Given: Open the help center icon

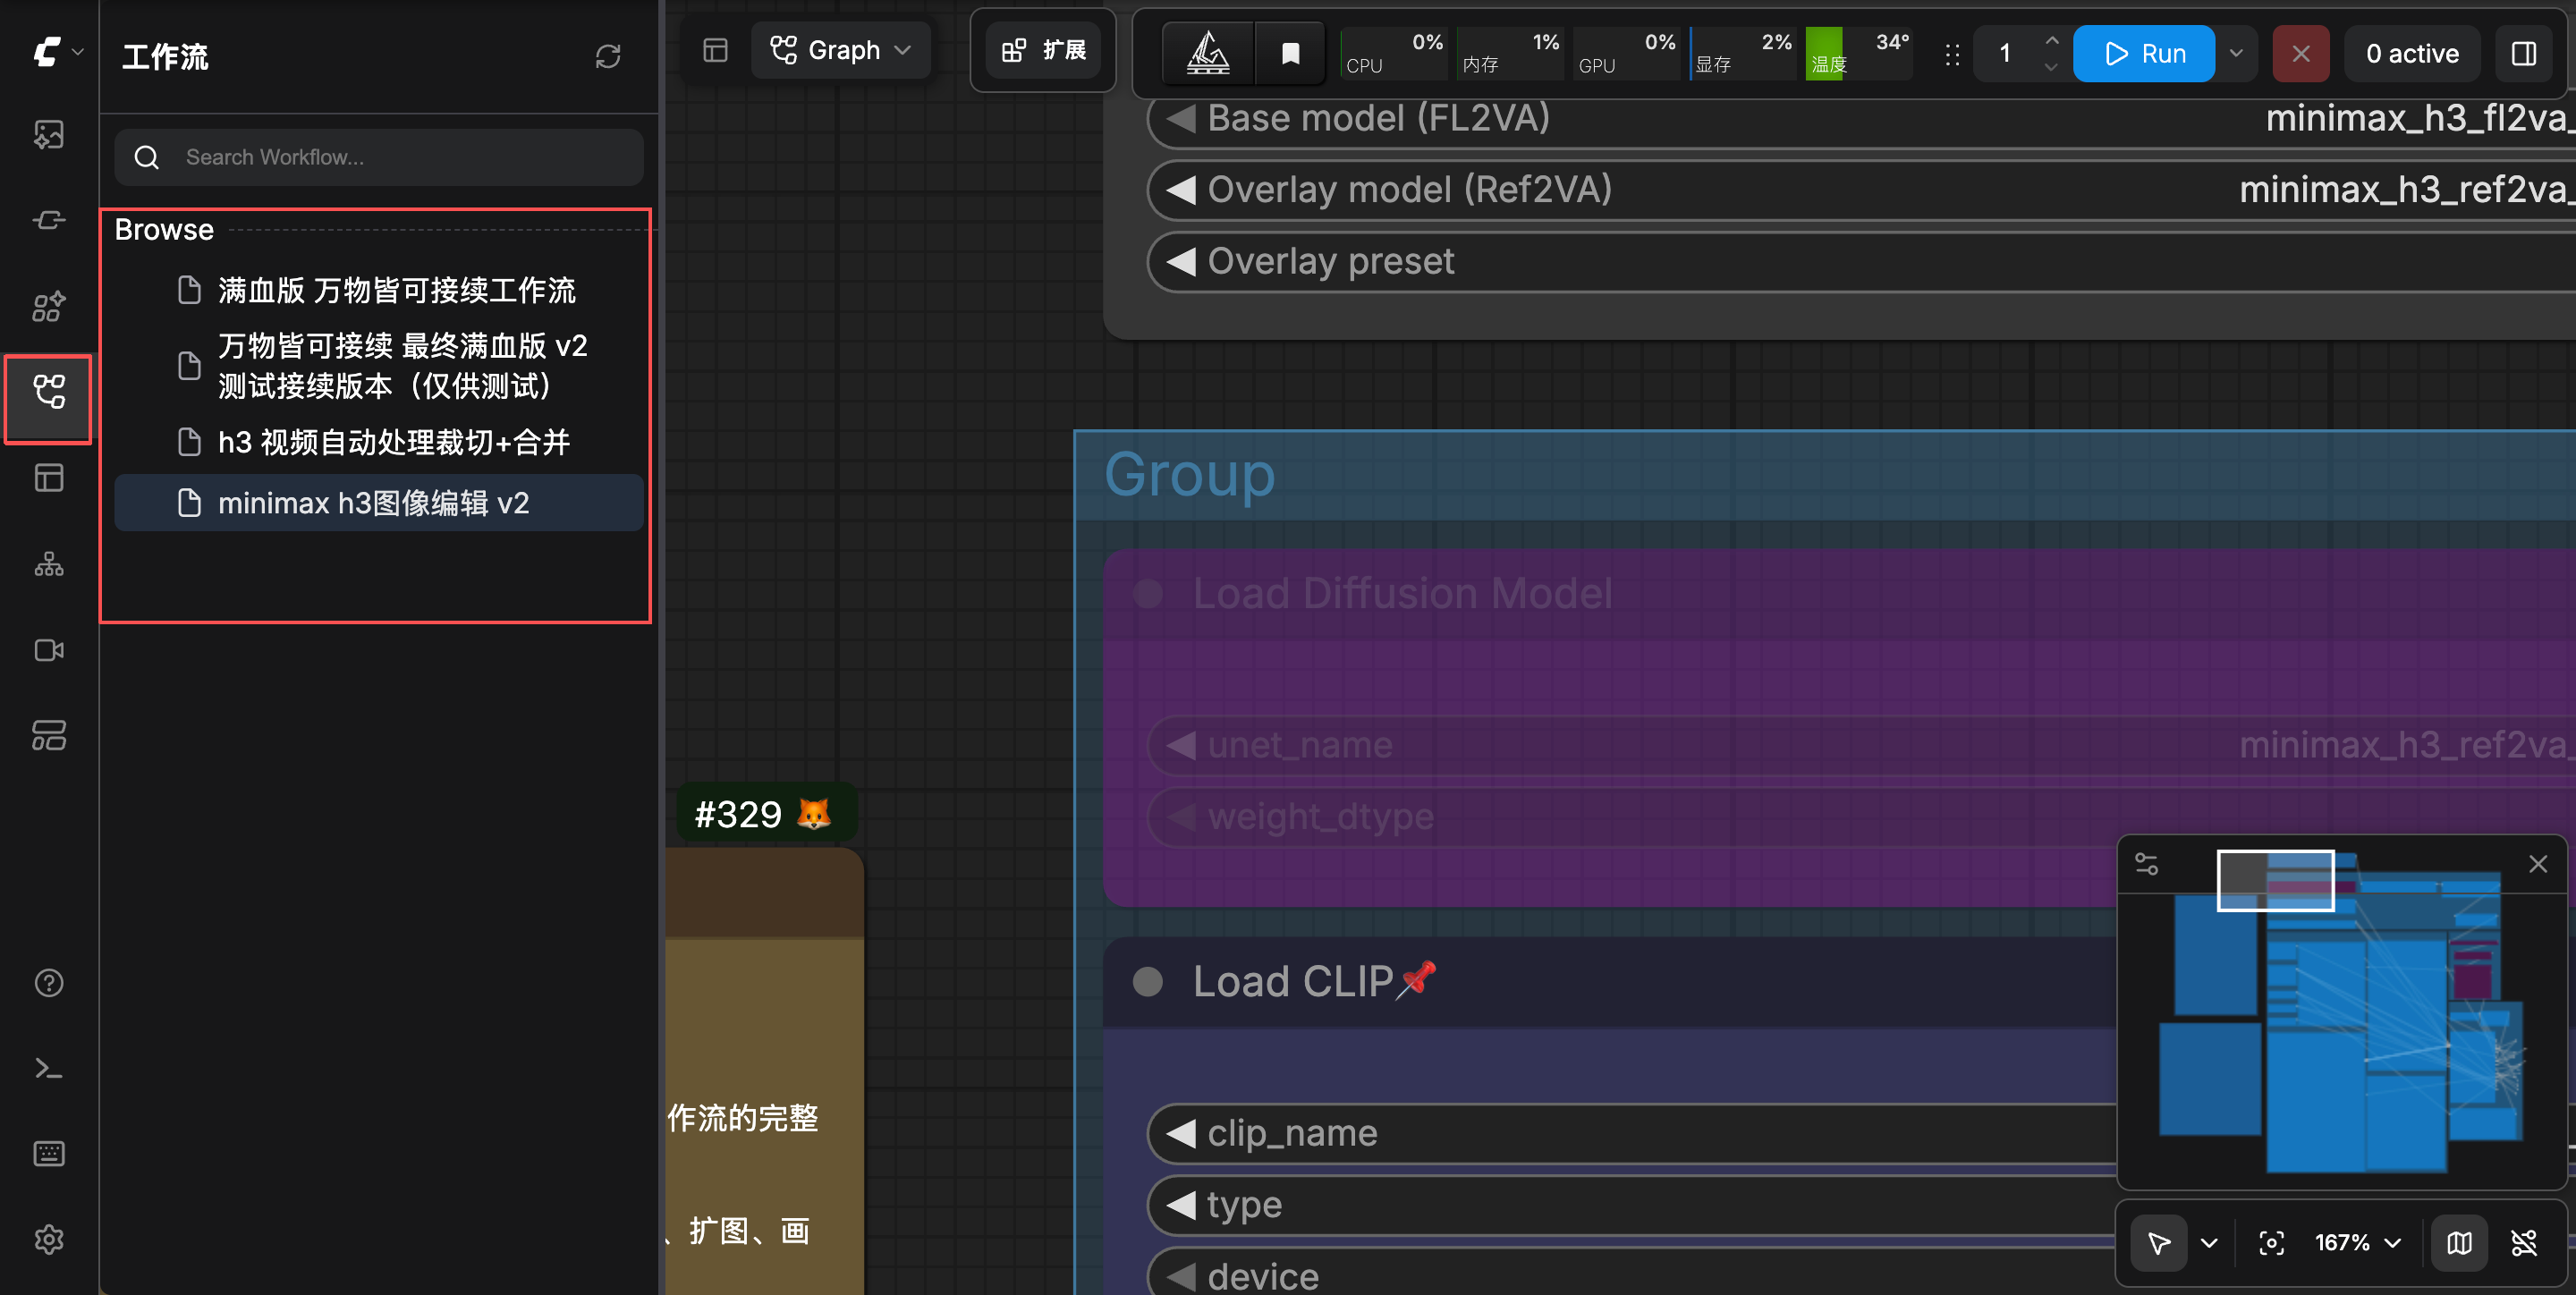Looking at the screenshot, I should [x=48, y=983].
